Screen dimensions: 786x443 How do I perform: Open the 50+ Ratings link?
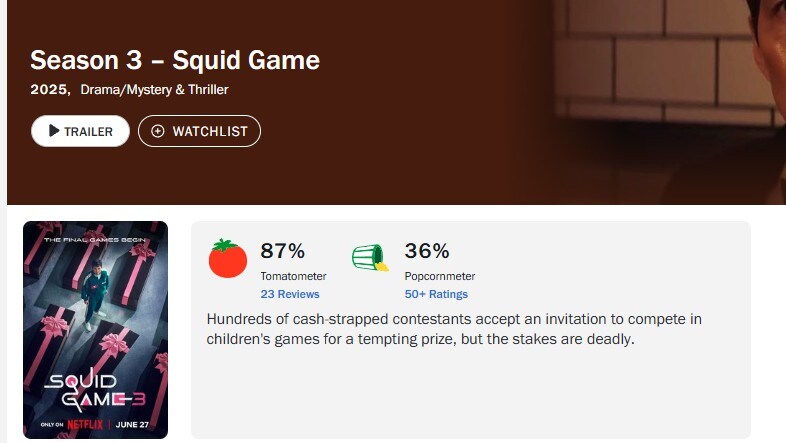[x=436, y=294]
